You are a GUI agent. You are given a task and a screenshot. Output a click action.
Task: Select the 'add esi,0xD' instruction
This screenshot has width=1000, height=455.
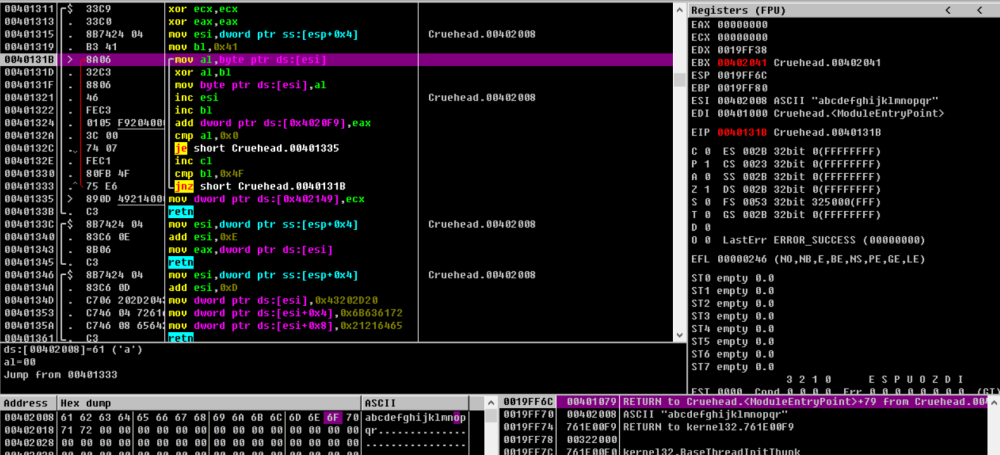[337, 288]
